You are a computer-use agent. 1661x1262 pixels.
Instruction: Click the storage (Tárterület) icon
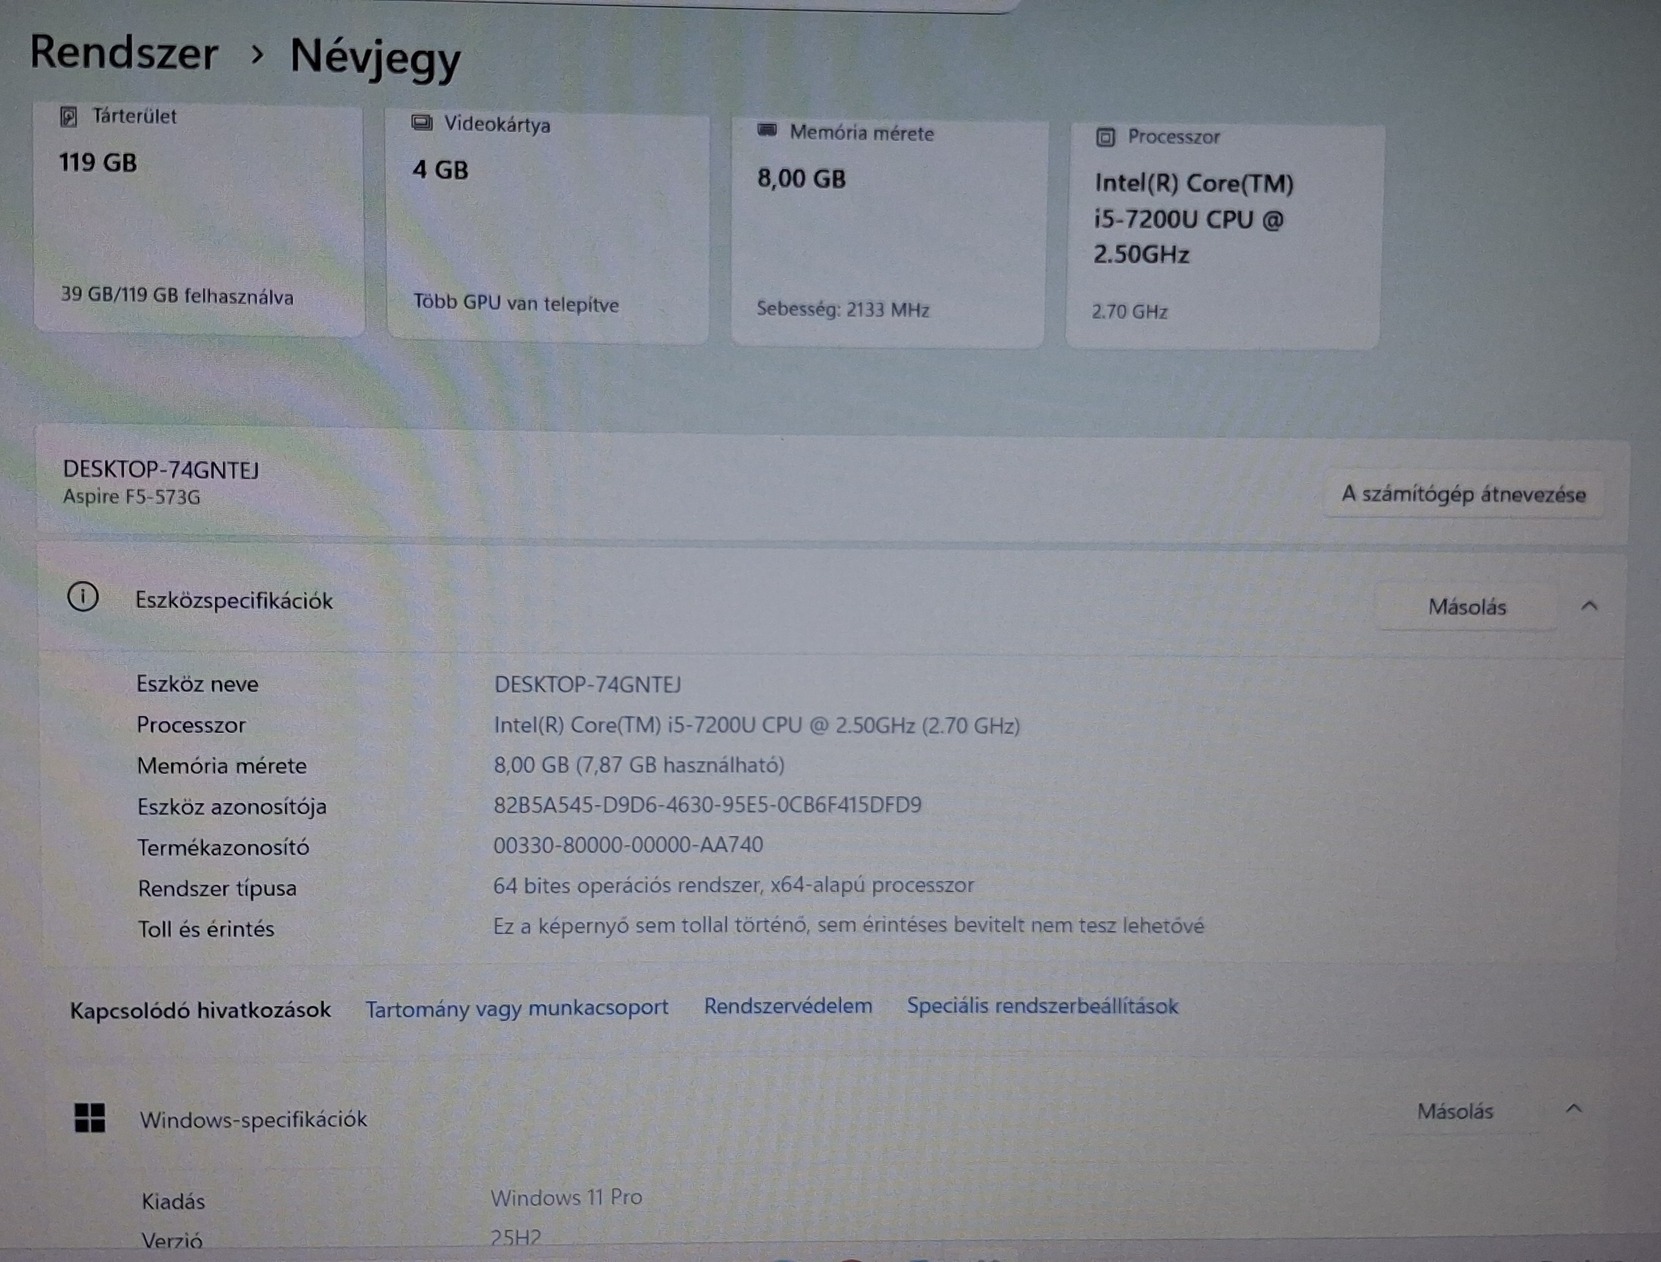tap(68, 117)
